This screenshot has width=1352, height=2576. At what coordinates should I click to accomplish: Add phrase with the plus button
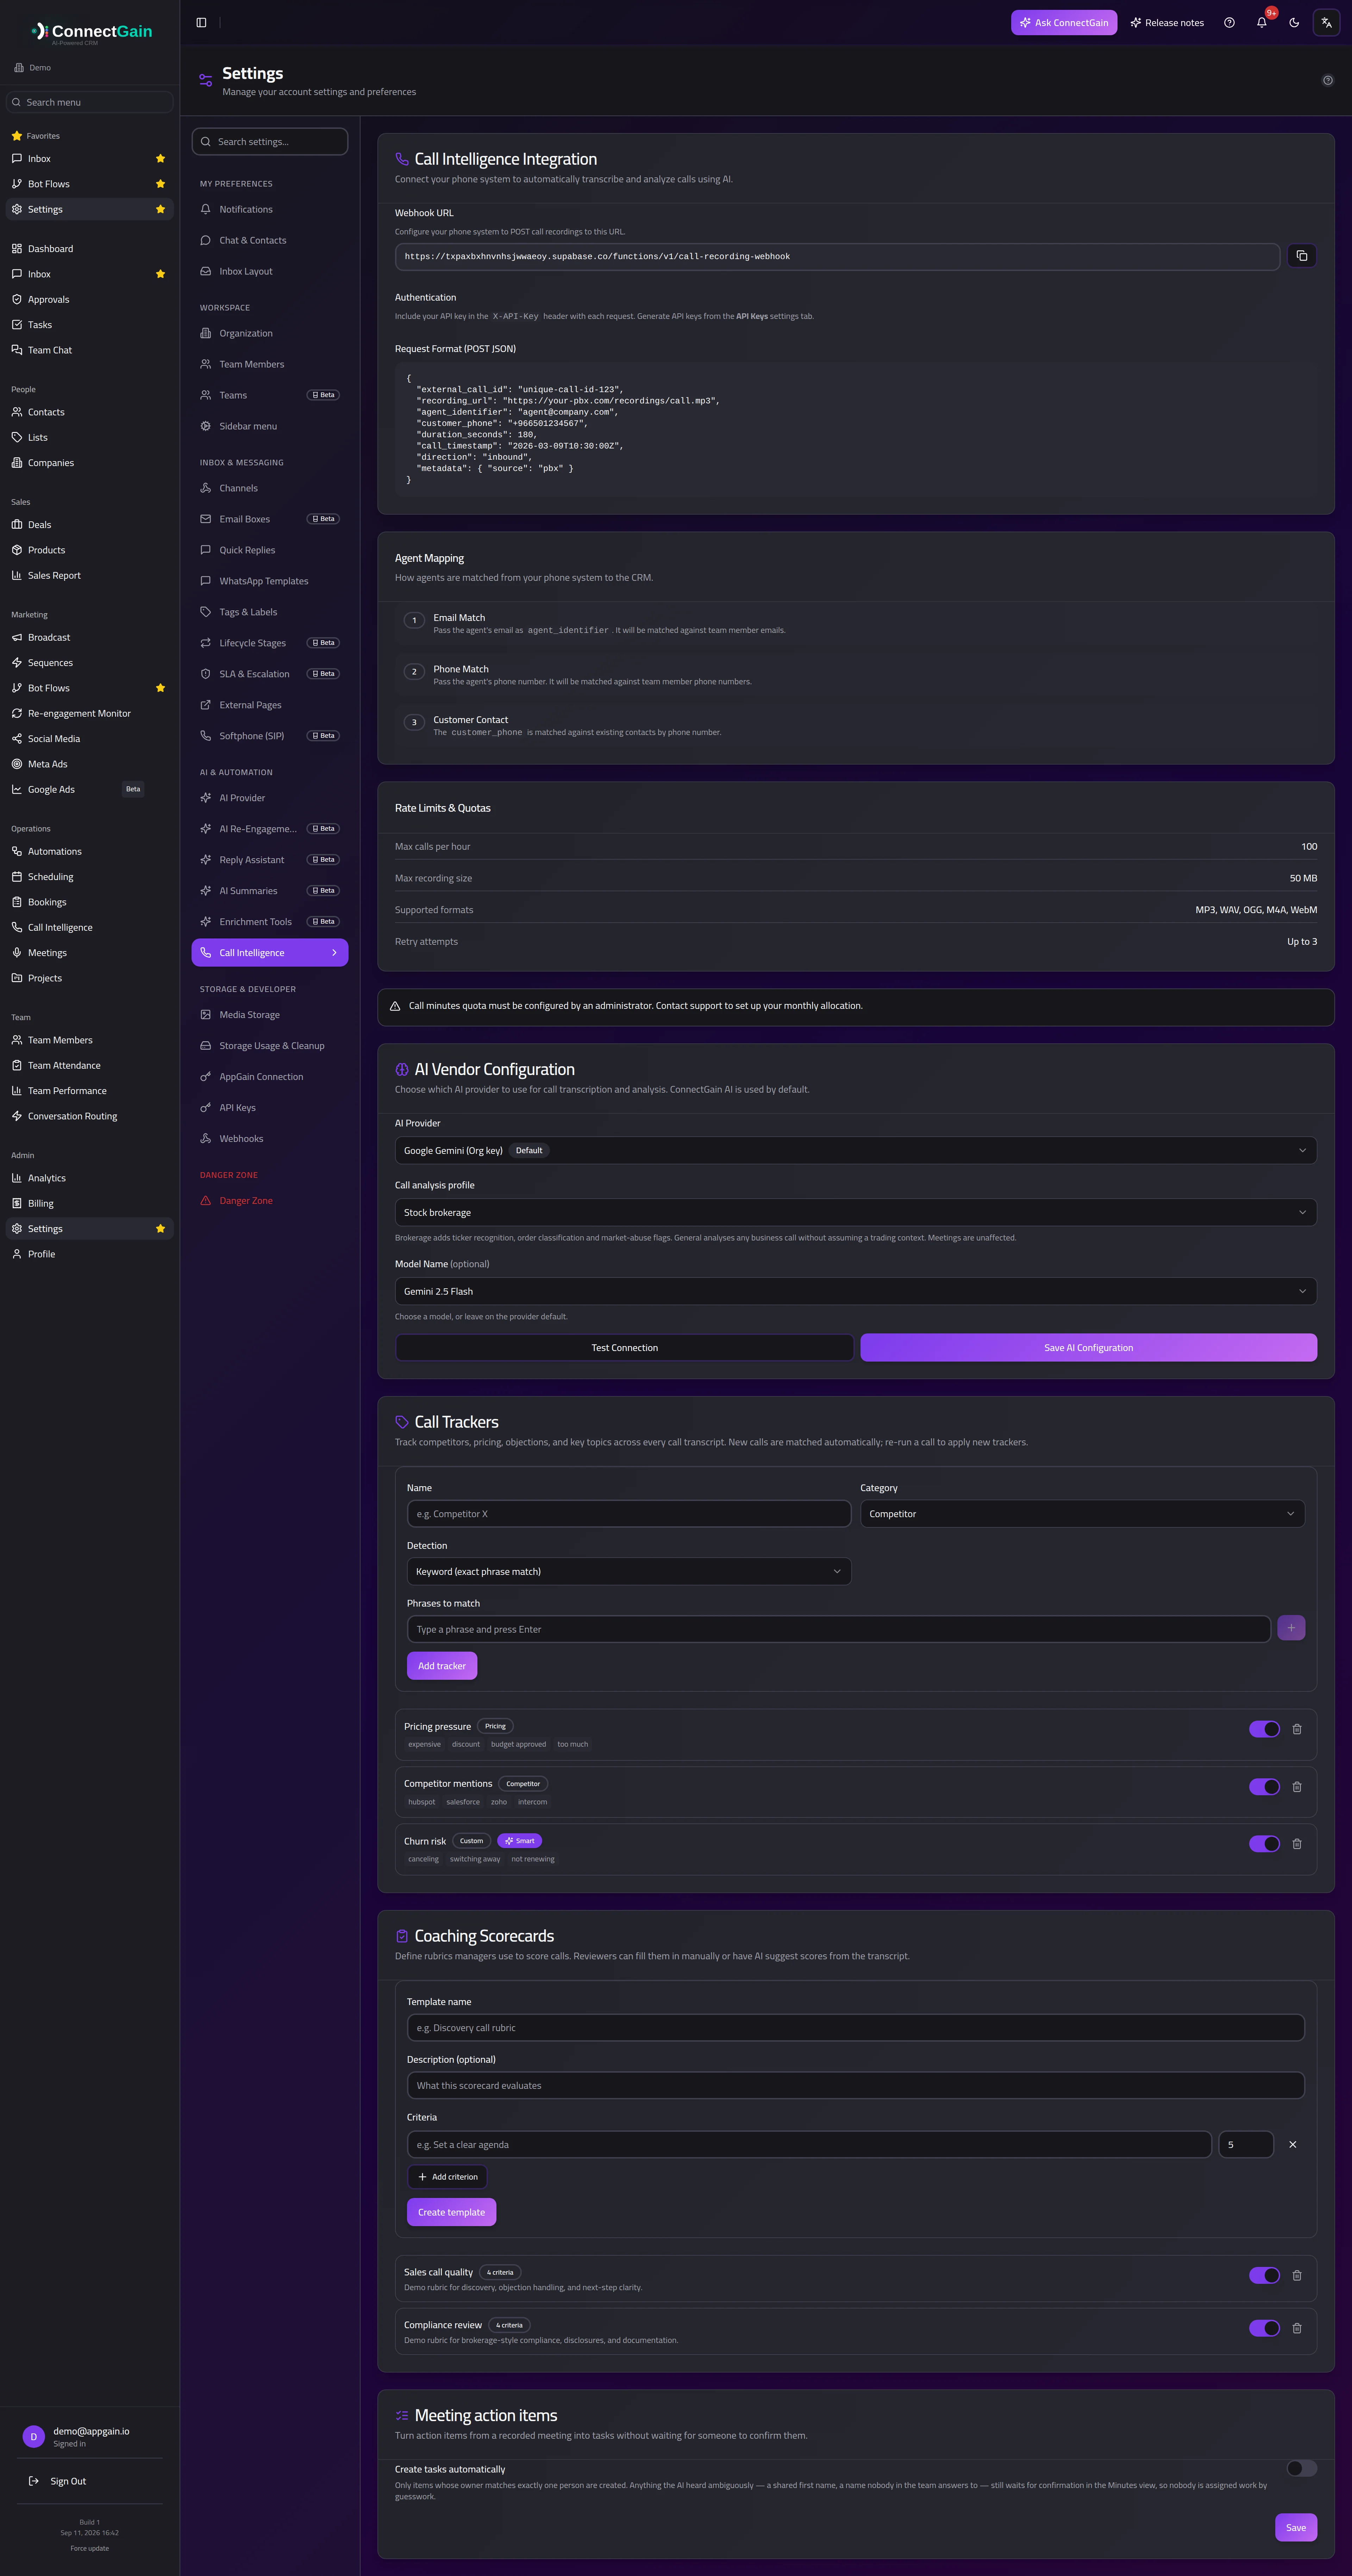coord(1291,1628)
